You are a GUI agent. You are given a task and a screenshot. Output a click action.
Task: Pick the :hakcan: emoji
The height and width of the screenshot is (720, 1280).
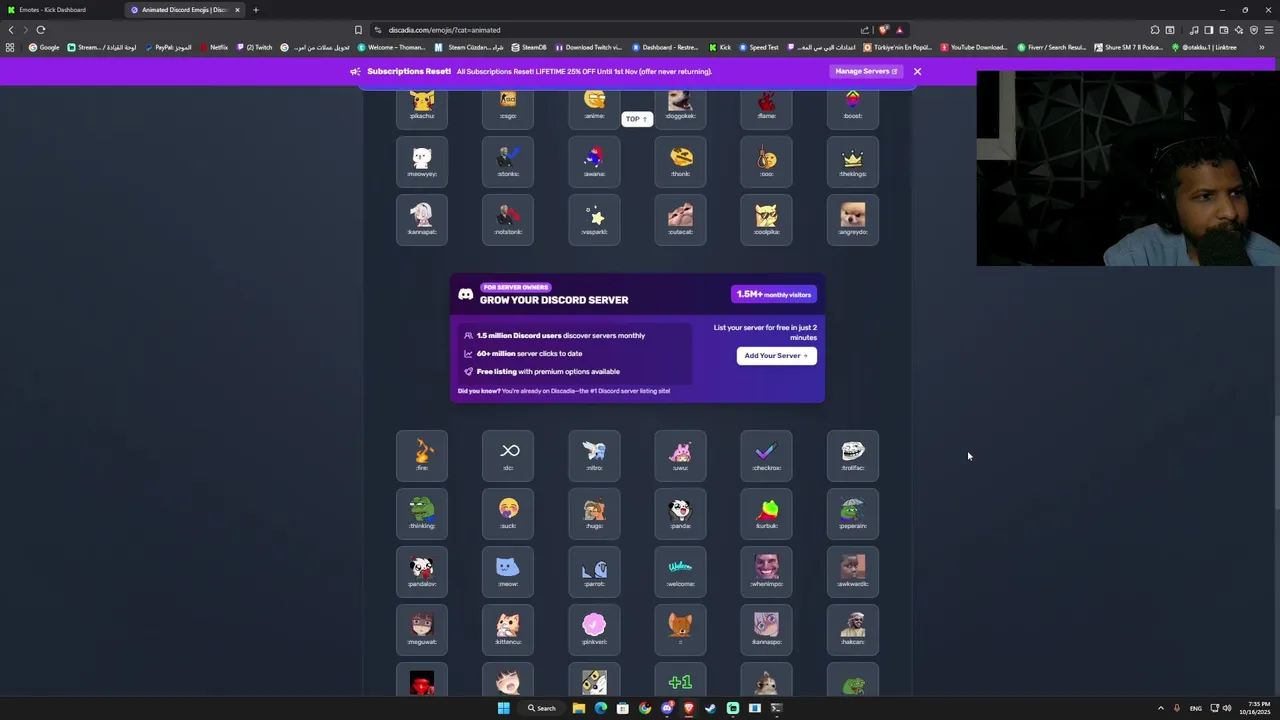click(852, 630)
